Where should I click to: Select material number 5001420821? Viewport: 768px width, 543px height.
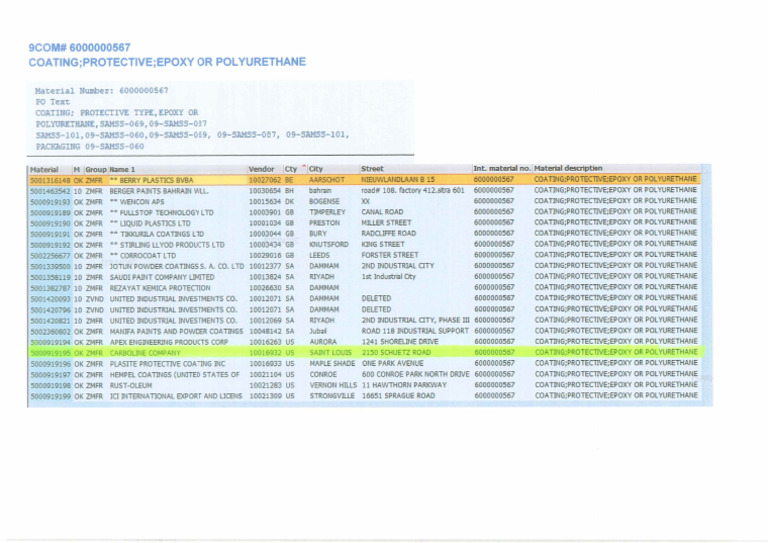(x=50, y=321)
